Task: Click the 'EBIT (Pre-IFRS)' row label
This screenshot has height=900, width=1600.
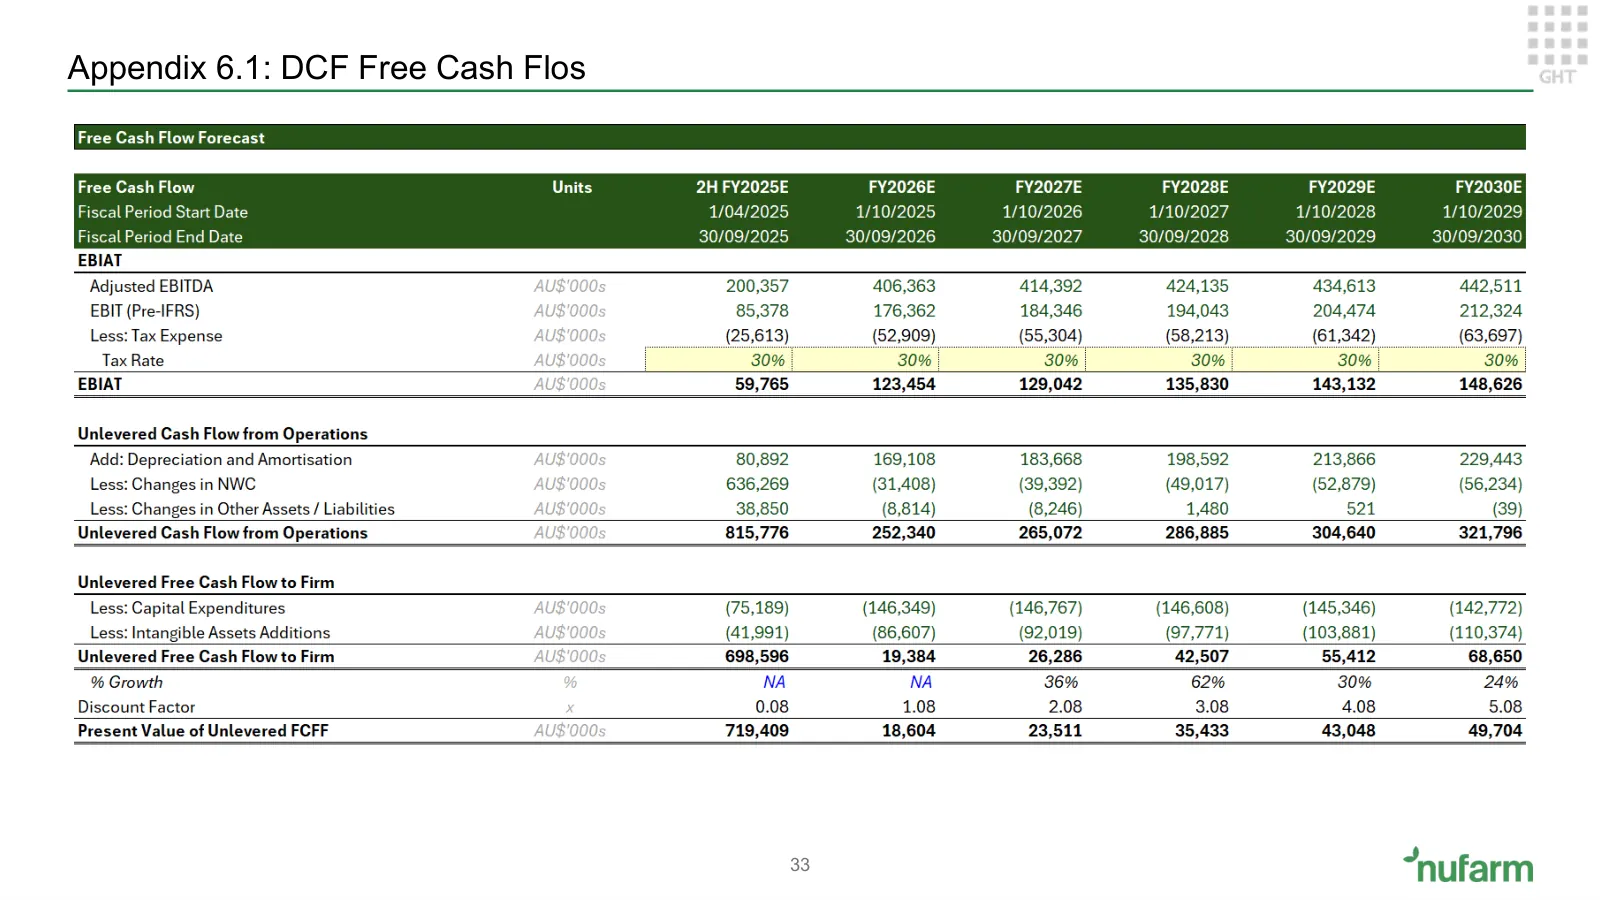Action: [x=145, y=311]
